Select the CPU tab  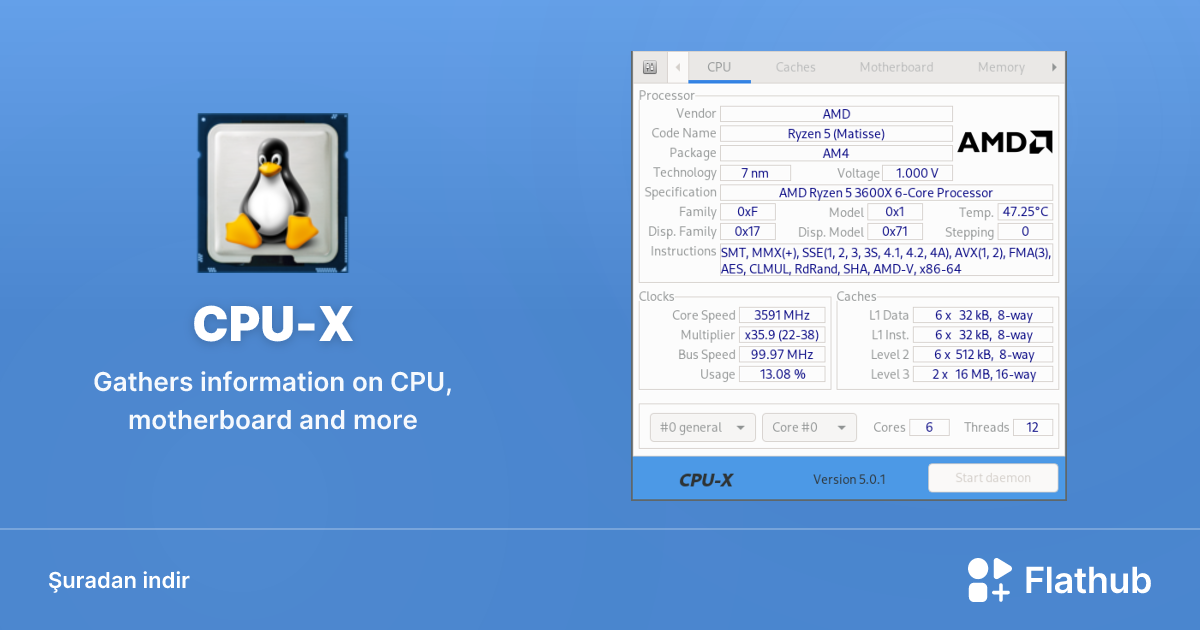click(x=719, y=66)
